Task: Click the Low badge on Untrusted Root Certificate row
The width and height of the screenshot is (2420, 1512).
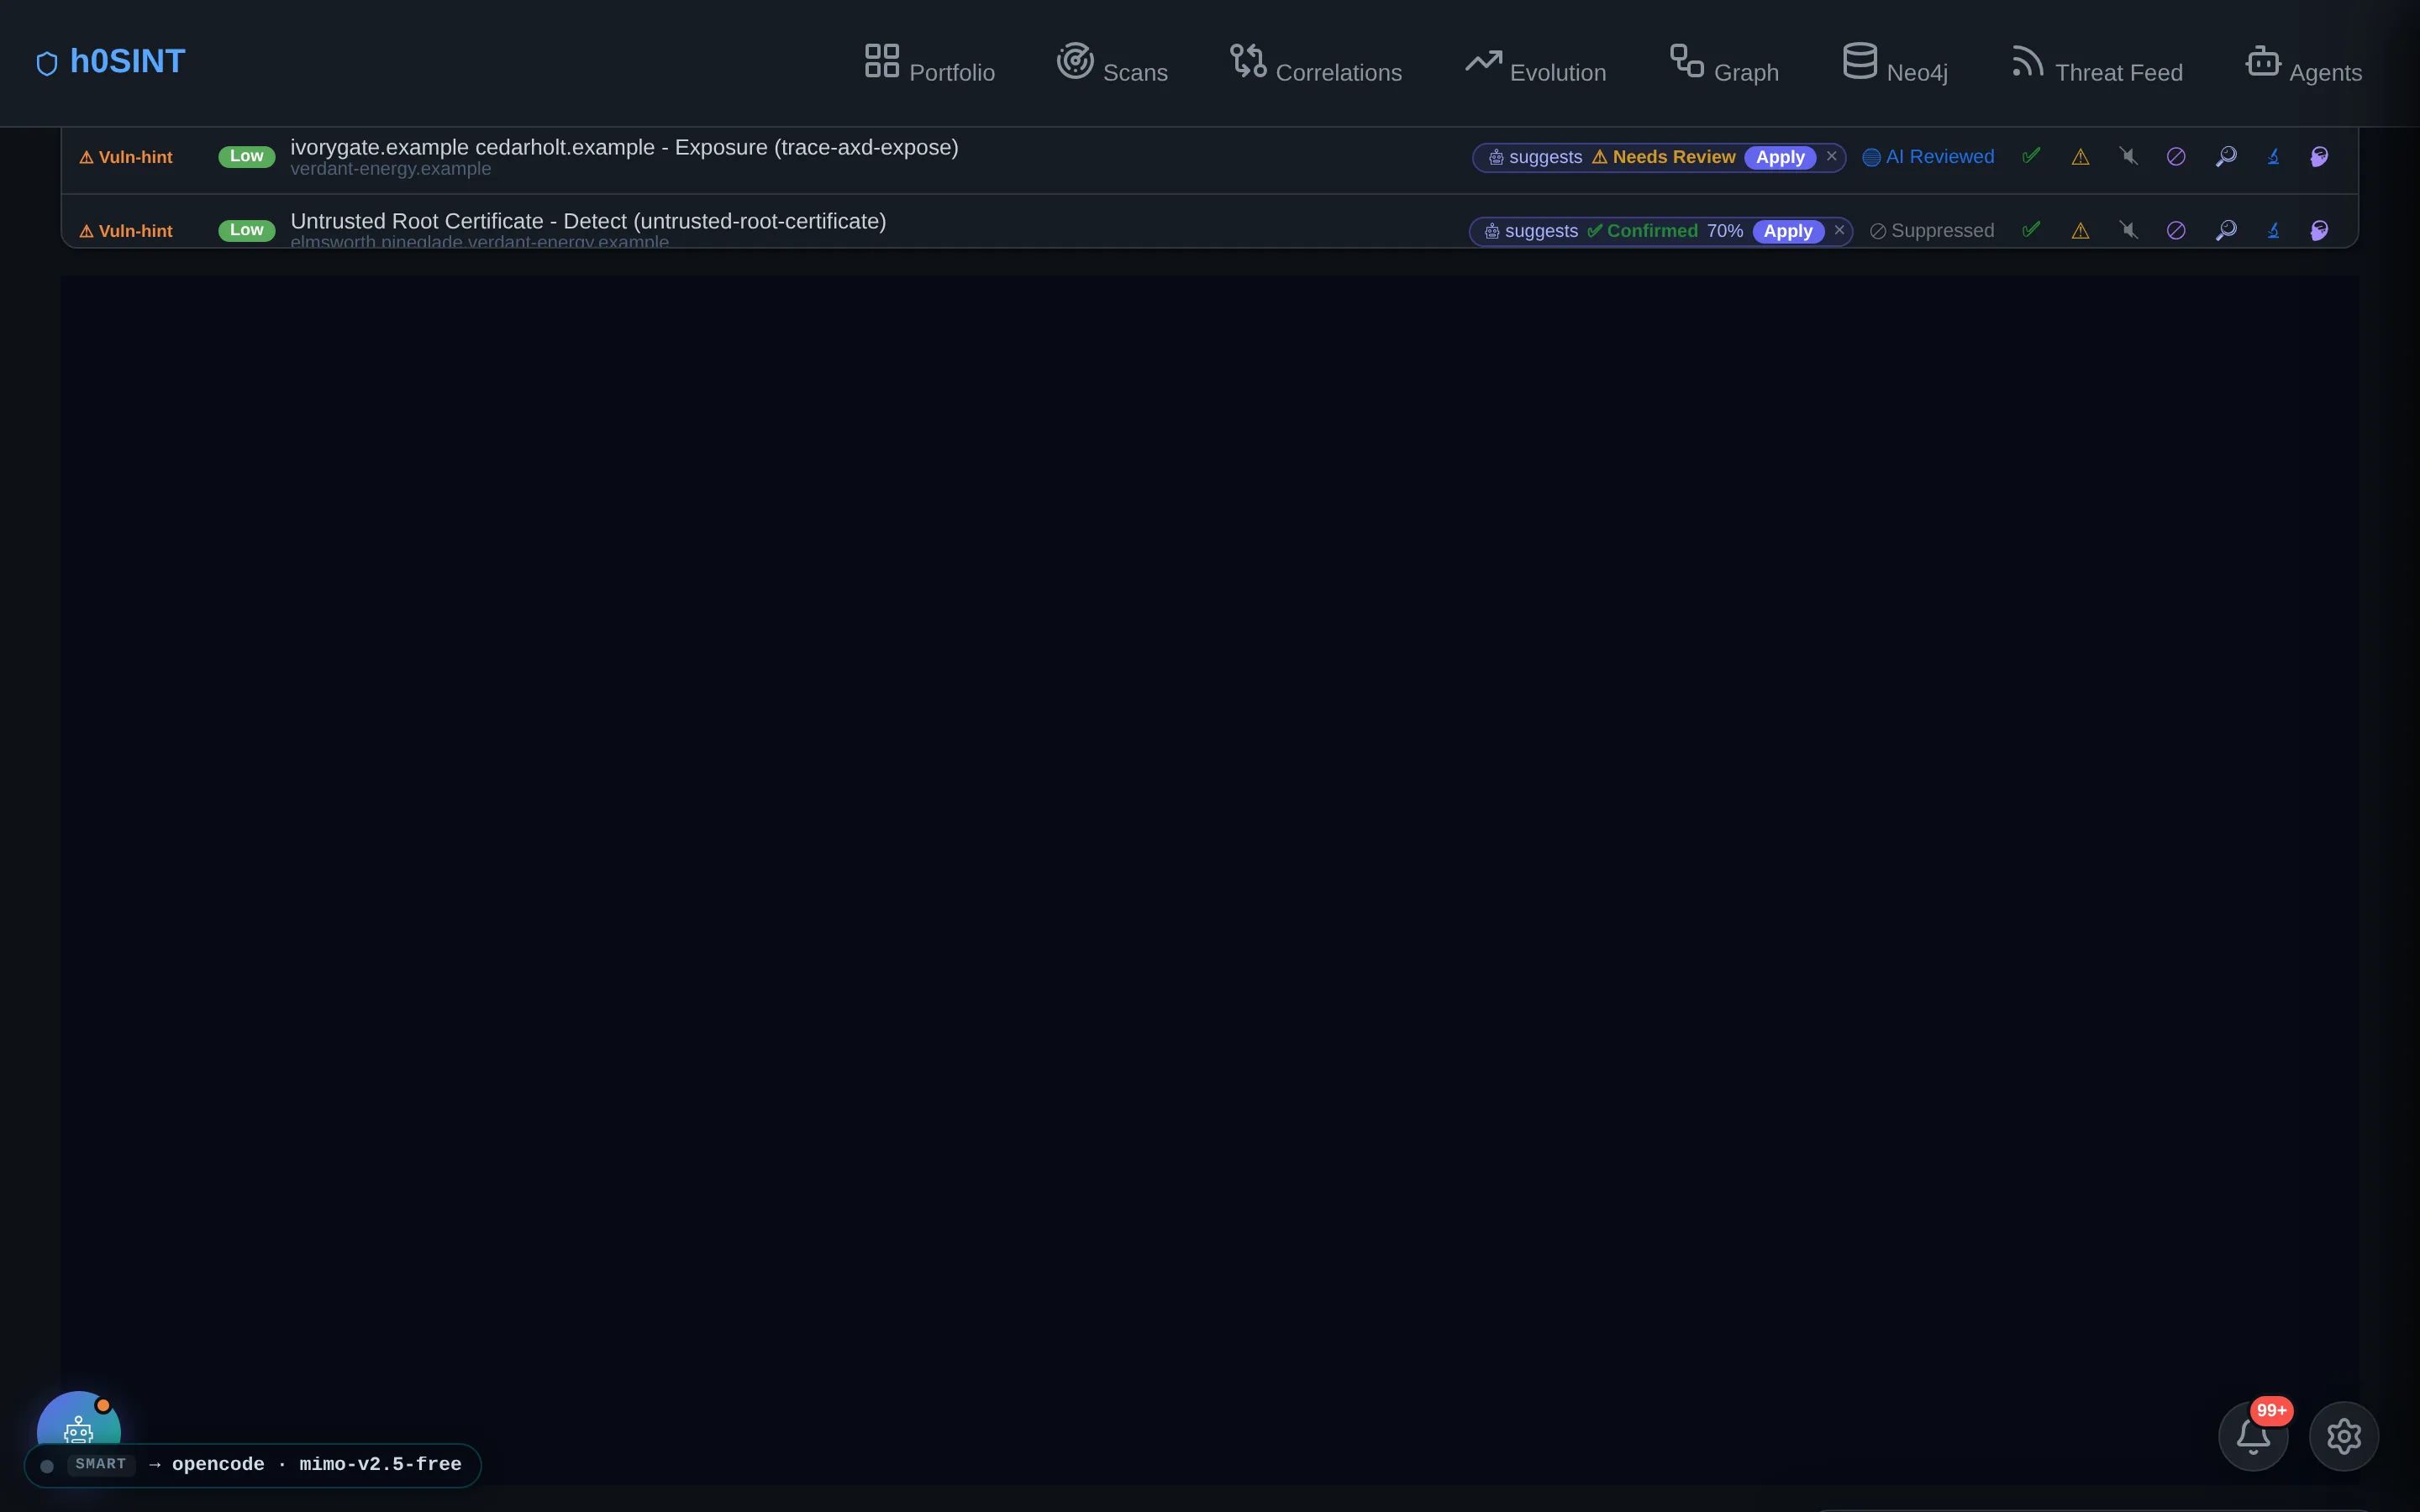Action: coord(246,230)
